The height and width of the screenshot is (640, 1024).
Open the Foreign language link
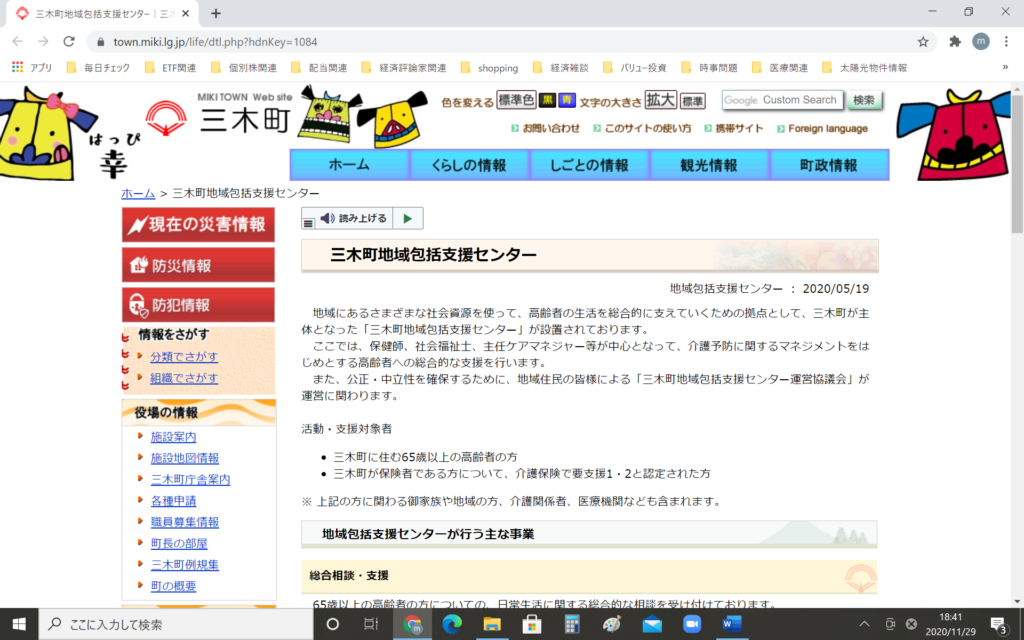click(822, 129)
